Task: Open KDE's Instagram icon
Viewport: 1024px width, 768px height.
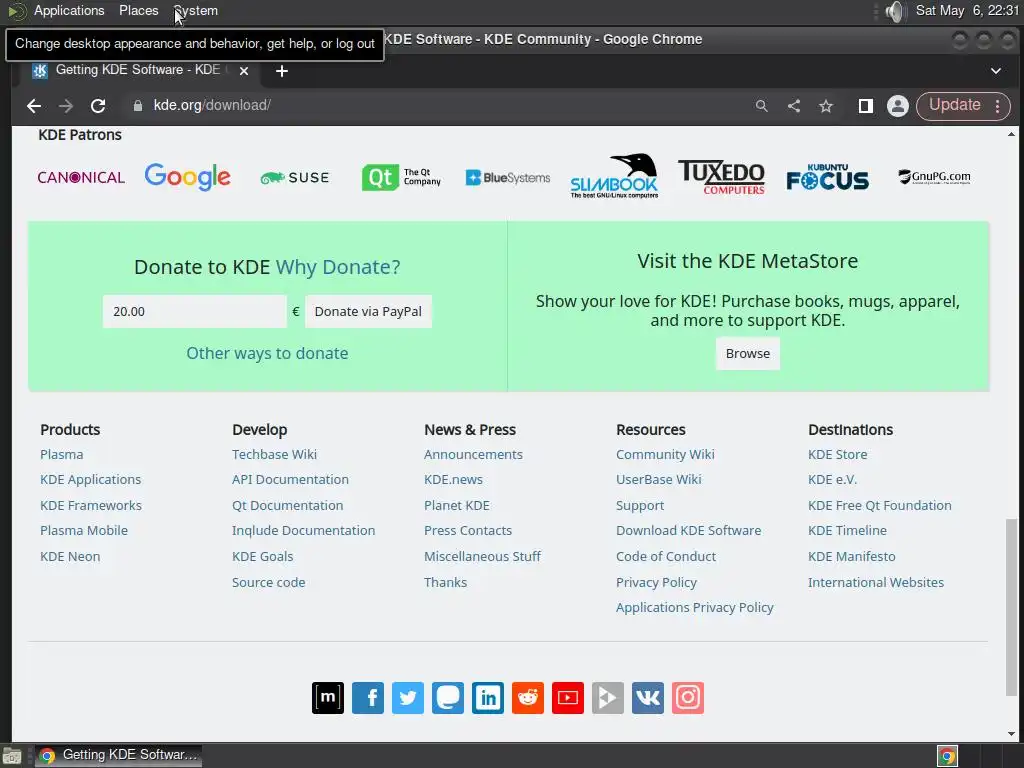Action: pyautogui.click(x=688, y=697)
